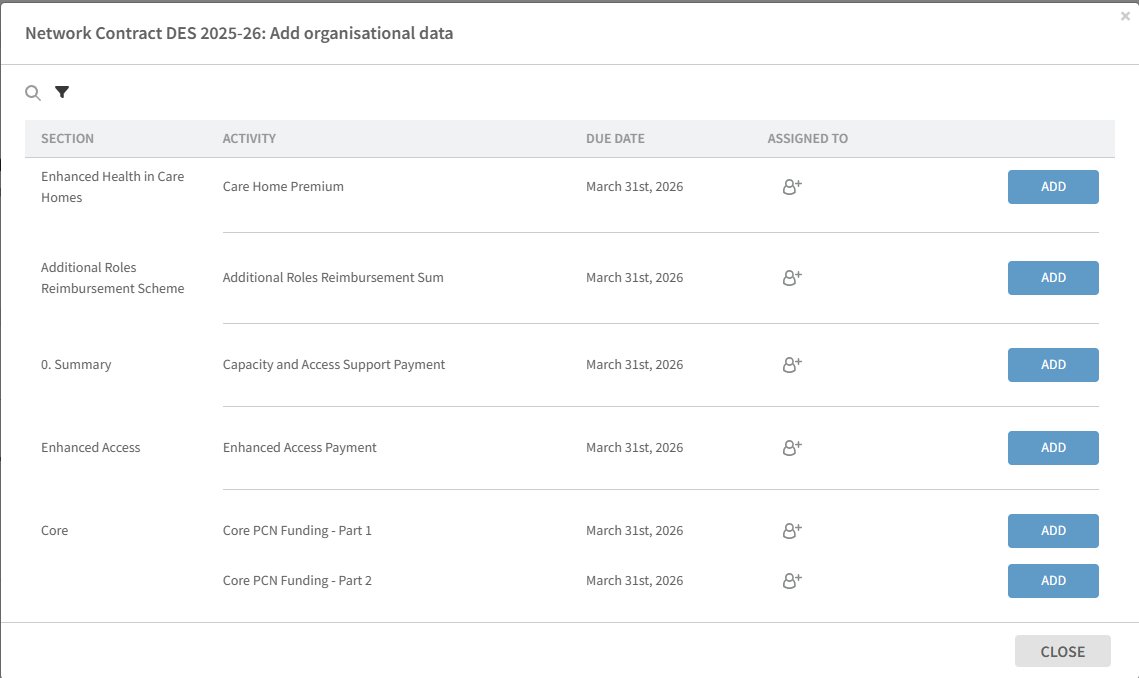Add the Care Home Premium activity
Screen dimensions: 1139x678
(x=1053, y=187)
